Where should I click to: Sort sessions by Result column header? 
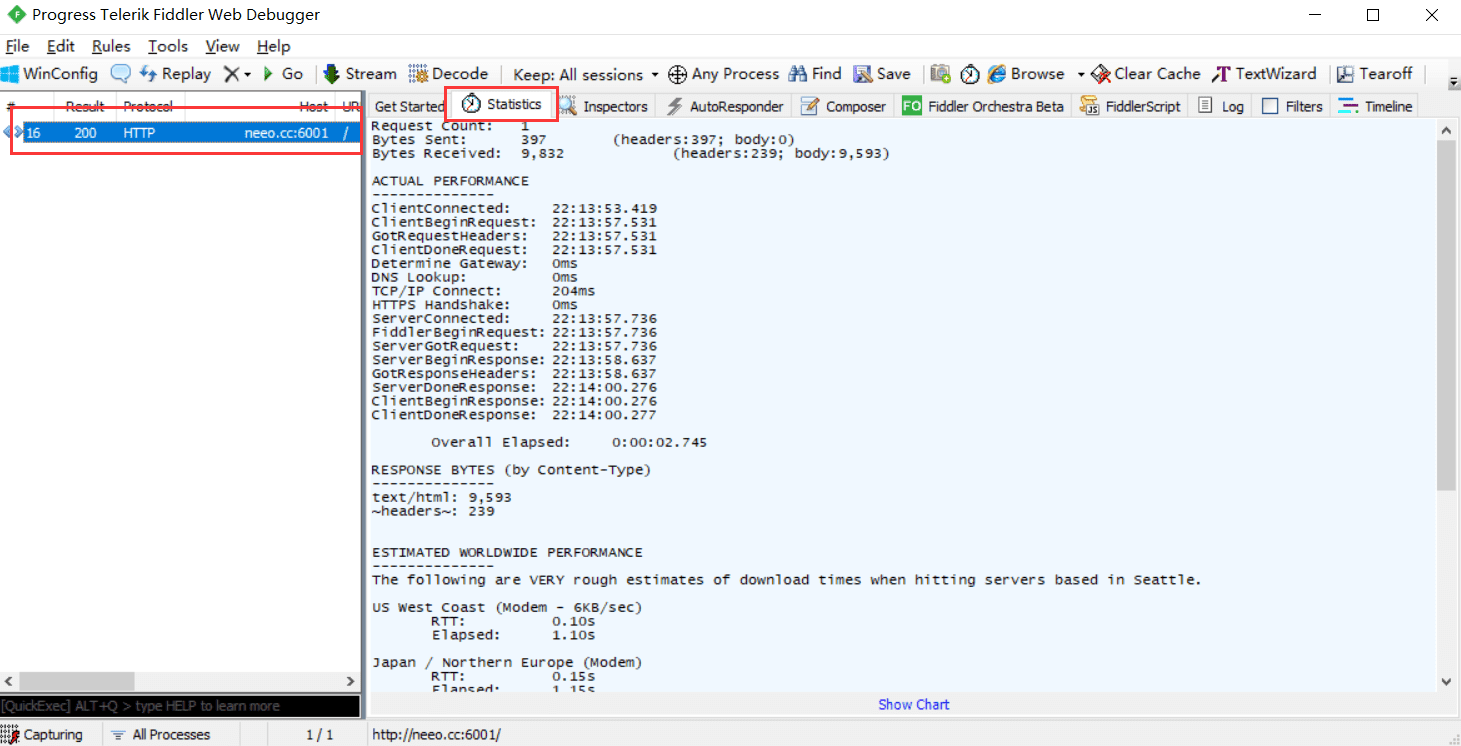pyautogui.click(x=85, y=106)
